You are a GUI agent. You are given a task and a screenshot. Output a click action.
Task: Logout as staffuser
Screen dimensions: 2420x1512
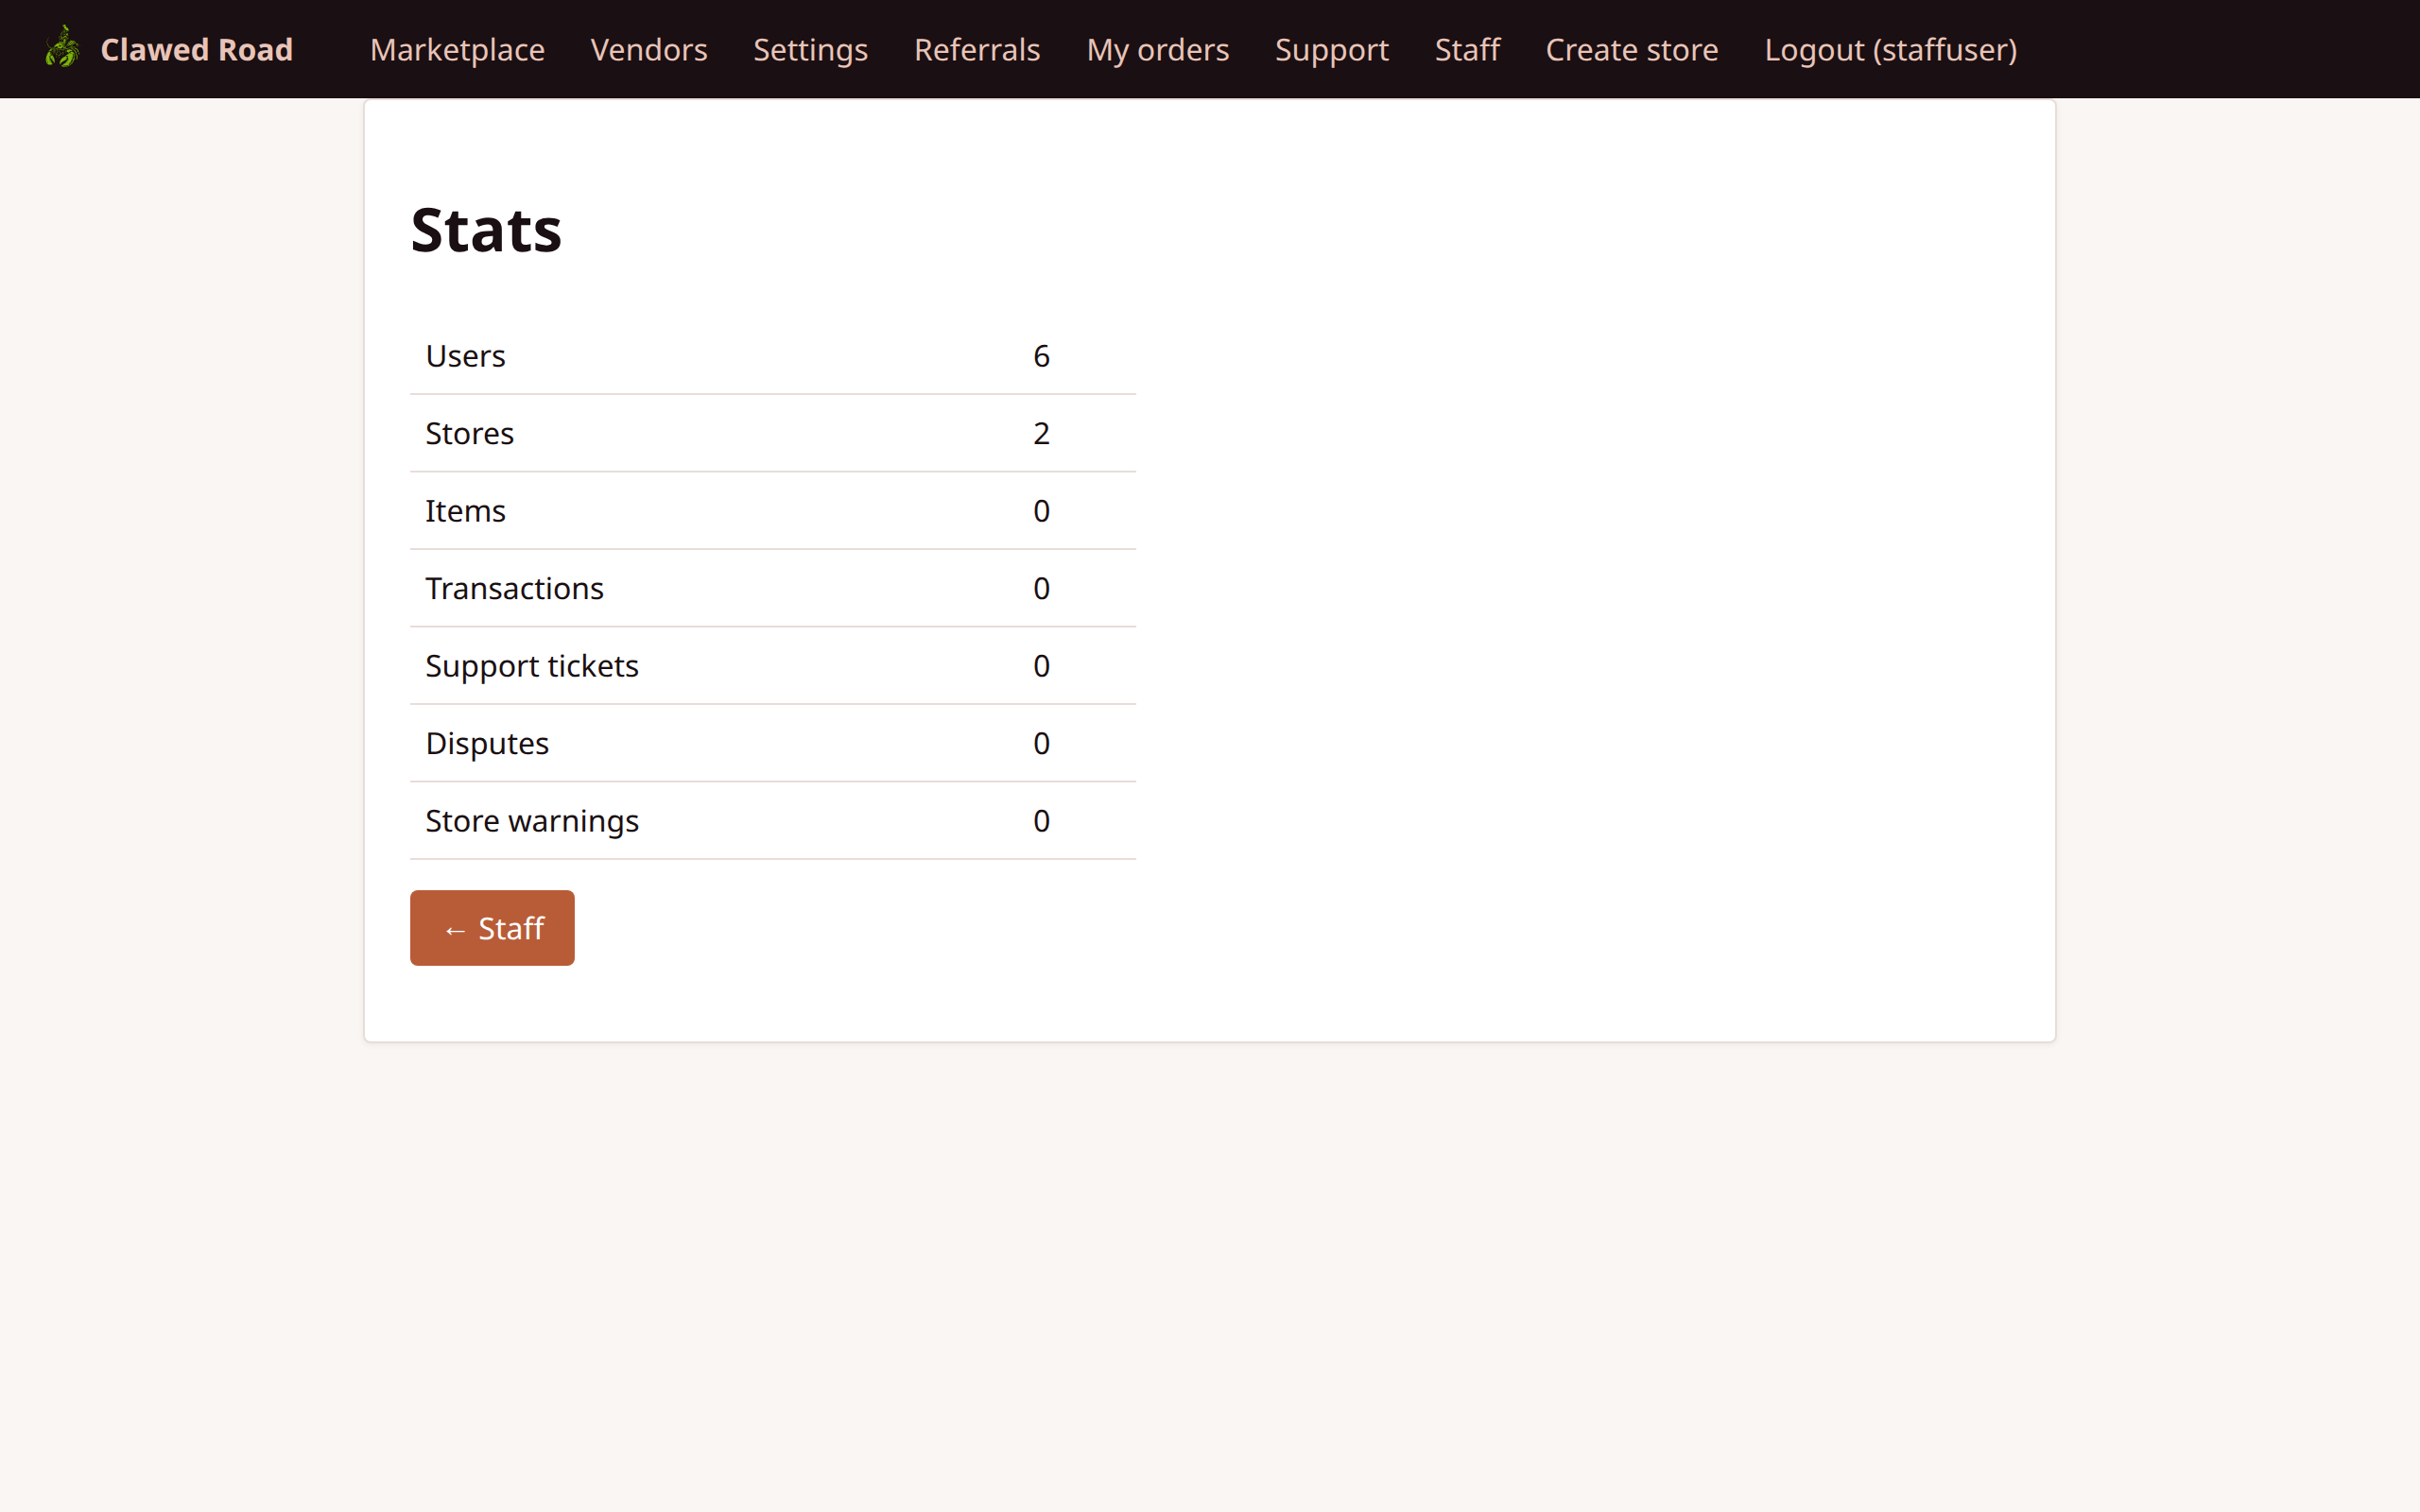point(1889,49)
